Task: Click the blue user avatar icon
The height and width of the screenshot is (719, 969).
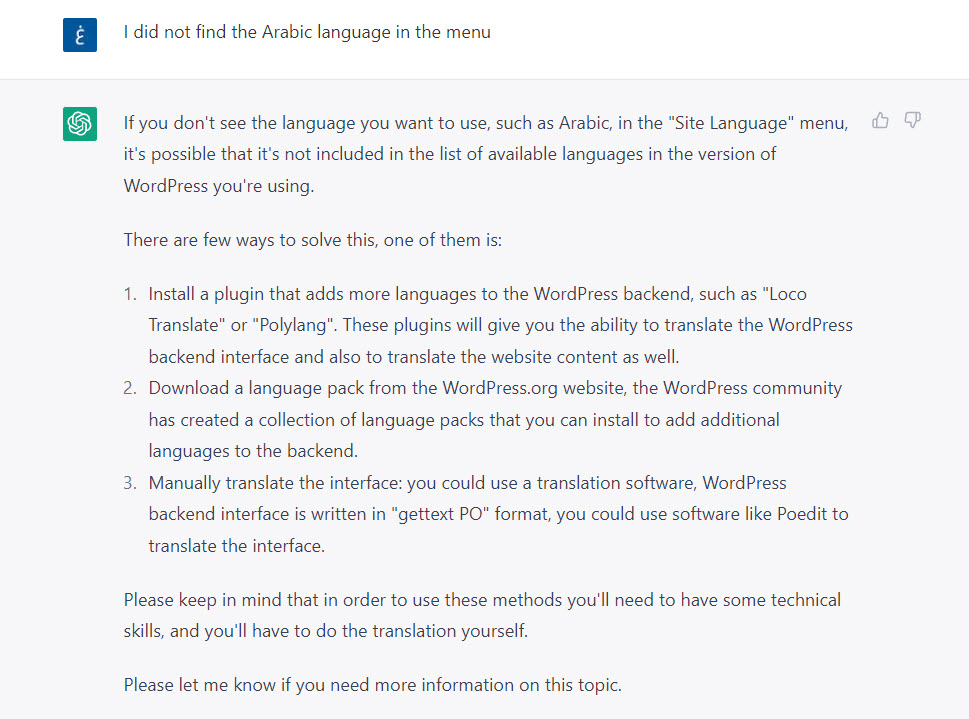Action: coord(80,34)
